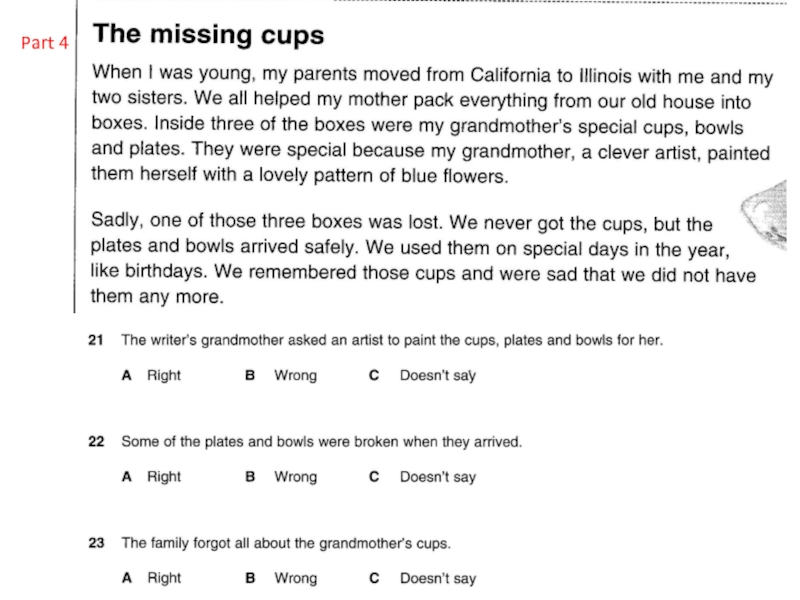Select Doesn't say for question 21

pos(422,376)
